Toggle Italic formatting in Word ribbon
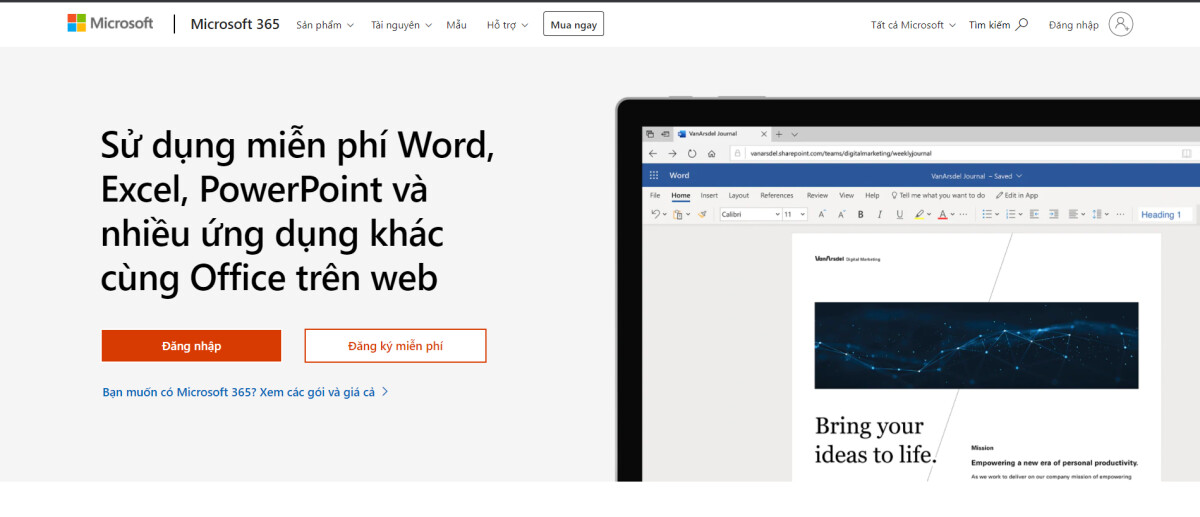This screenshot has height=517, width=1200. (x=880, y=214)
